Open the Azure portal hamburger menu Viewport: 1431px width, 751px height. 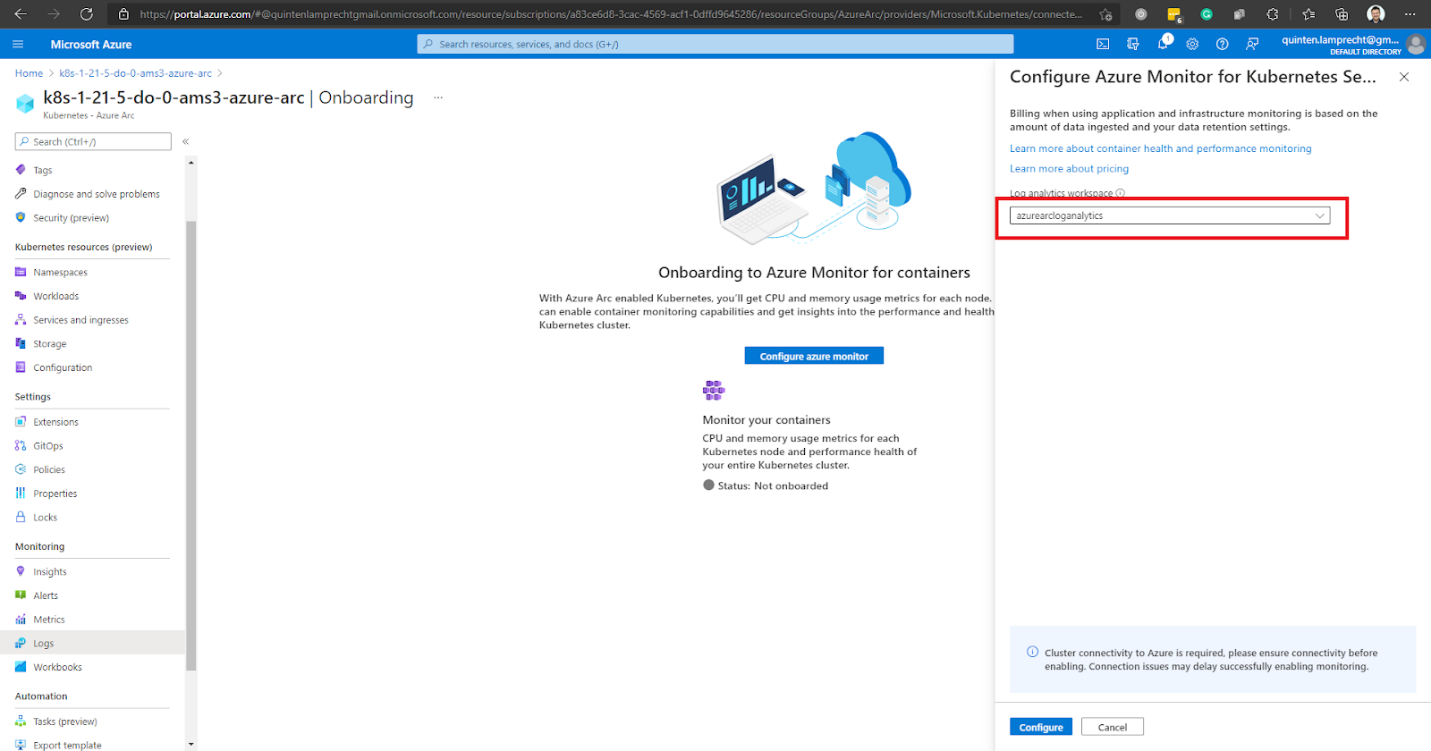(x=18, y=44)
